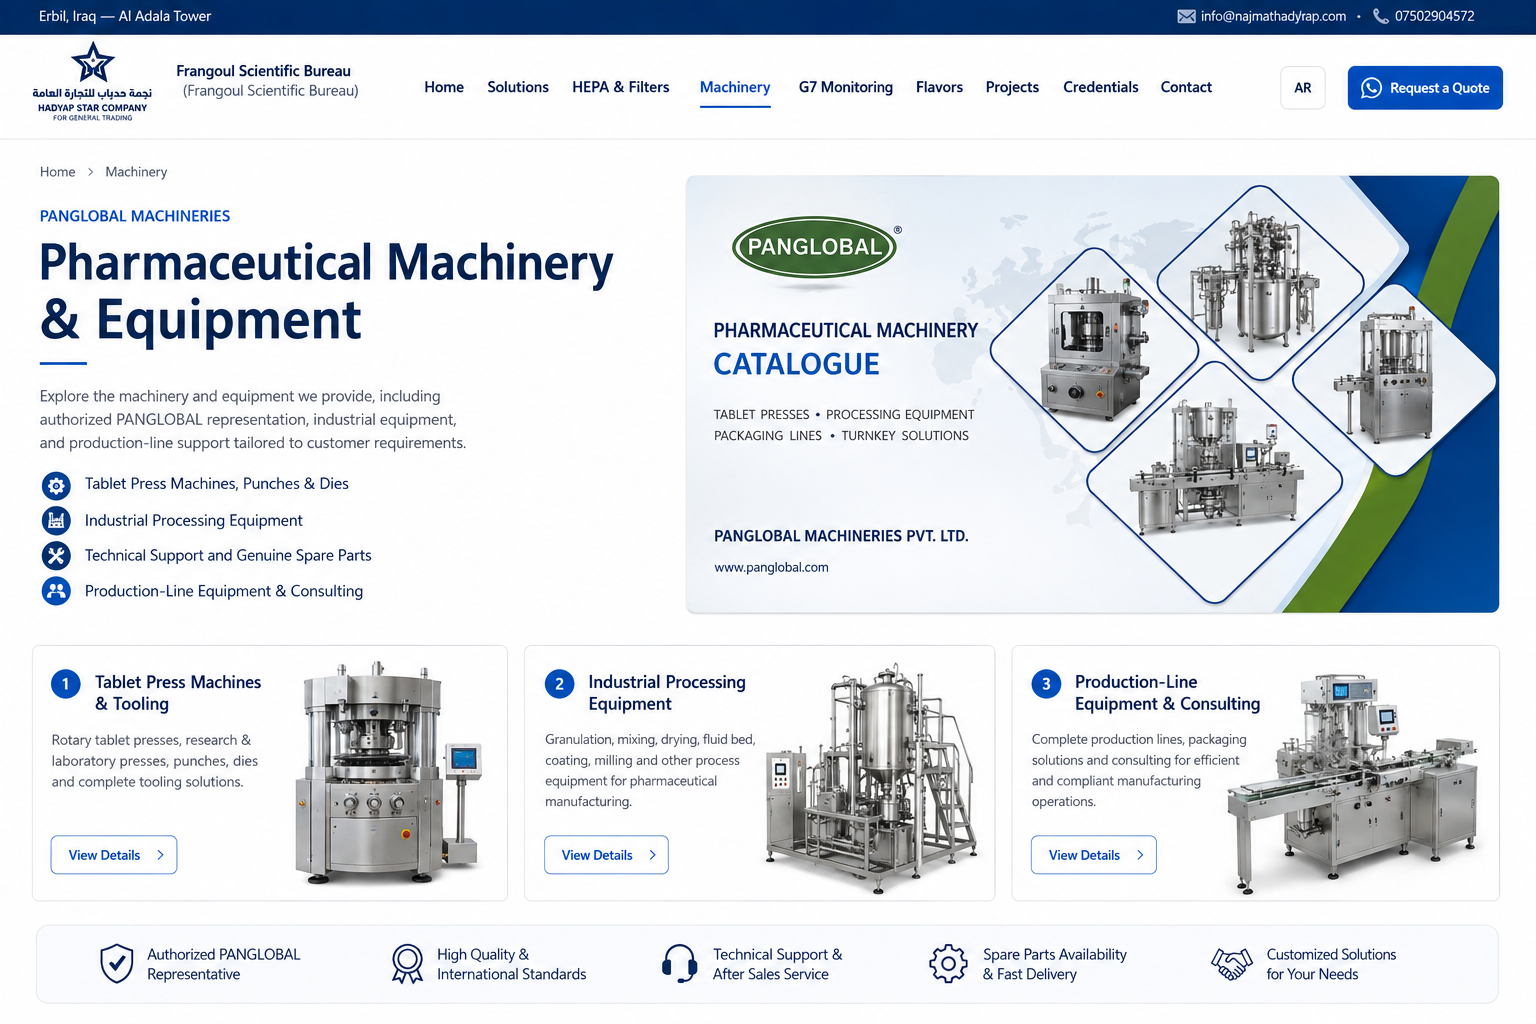Click the Frangoul Scientific Bureau site title
This screenshot has width=1536, height=1024.
[x=264, y=71]
